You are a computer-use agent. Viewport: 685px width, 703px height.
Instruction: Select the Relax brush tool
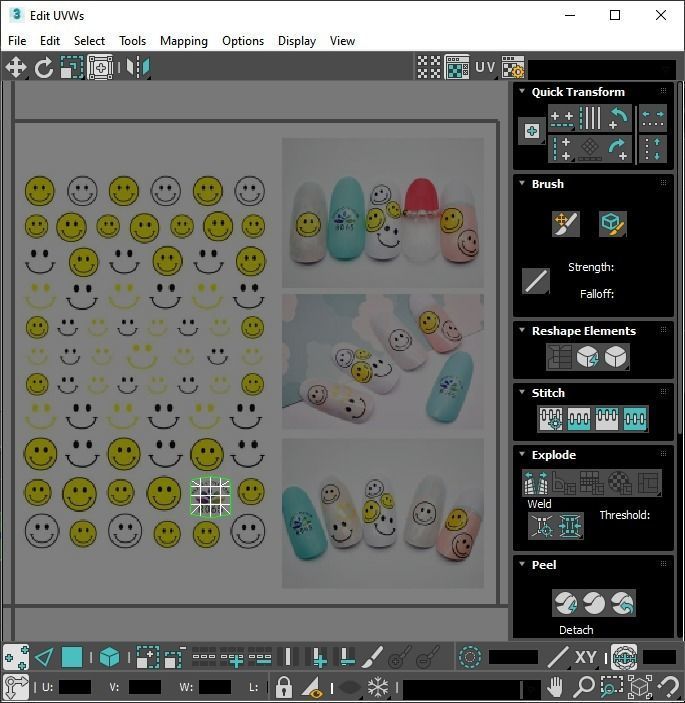612,224
